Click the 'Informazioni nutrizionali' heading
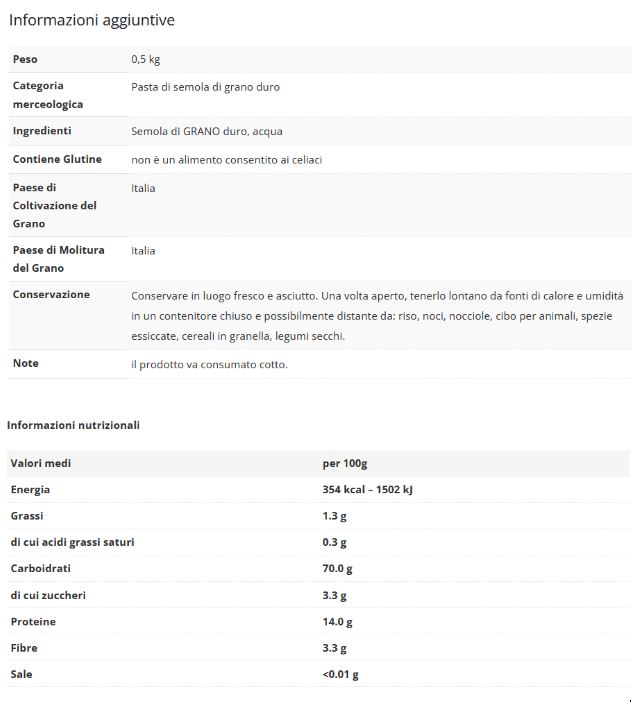This screenshot has width=632, height=702. pos(73,425)
